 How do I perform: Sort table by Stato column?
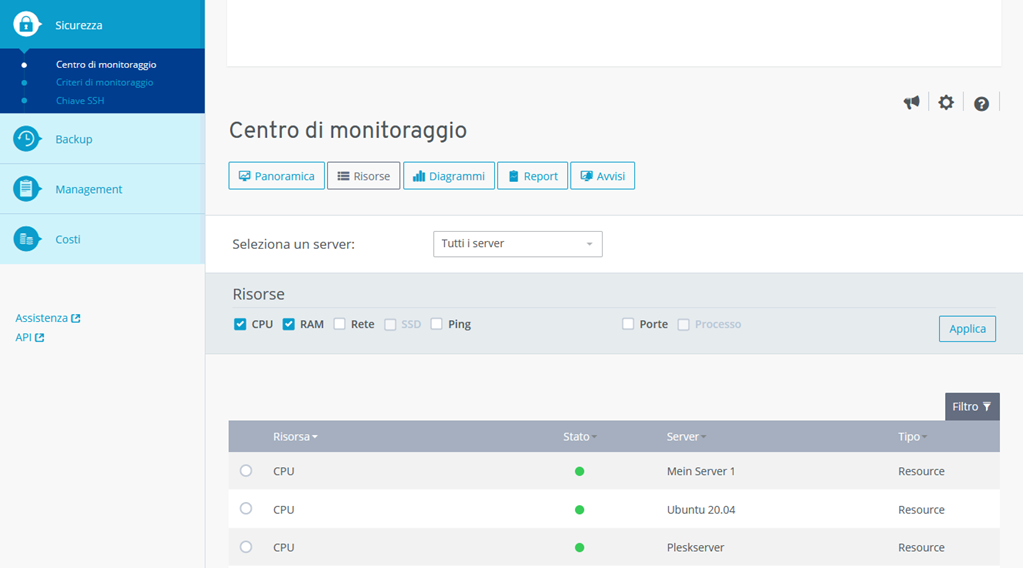(x=580, y=437)
